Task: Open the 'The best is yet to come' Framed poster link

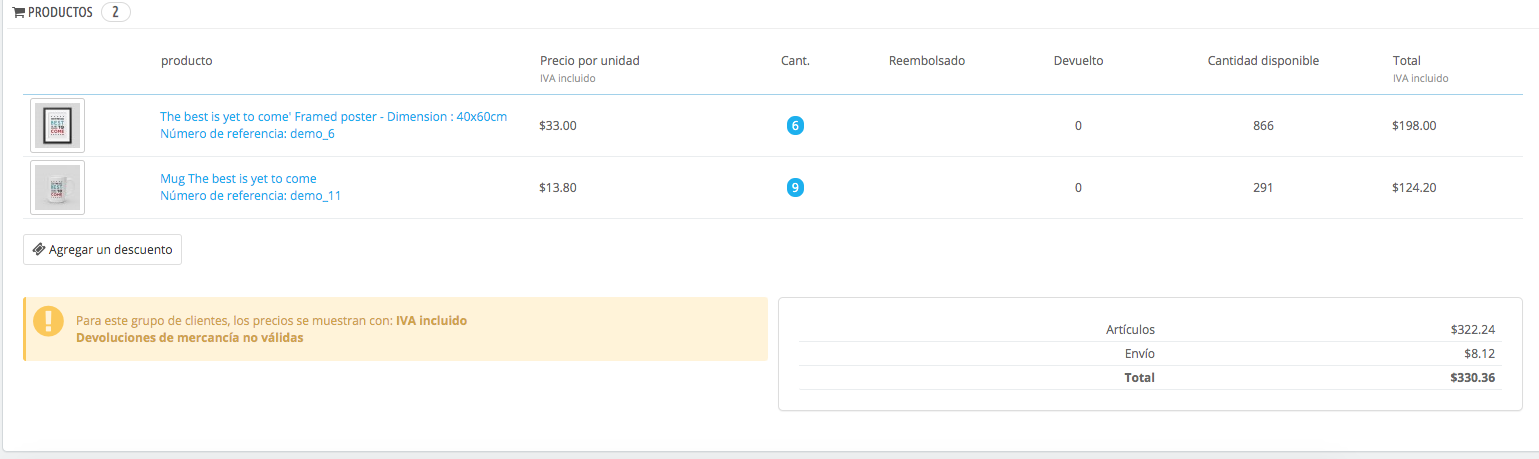Action: (x=333, y=117)
